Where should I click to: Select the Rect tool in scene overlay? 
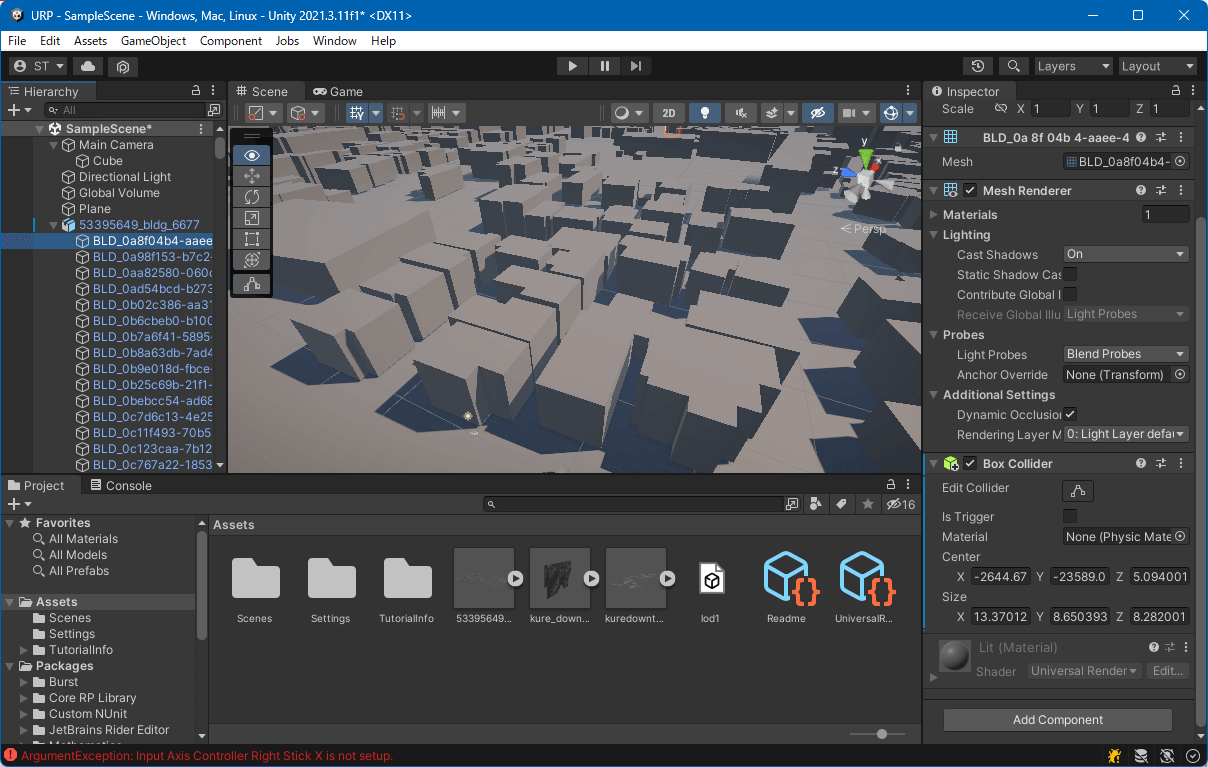(251, 239)
